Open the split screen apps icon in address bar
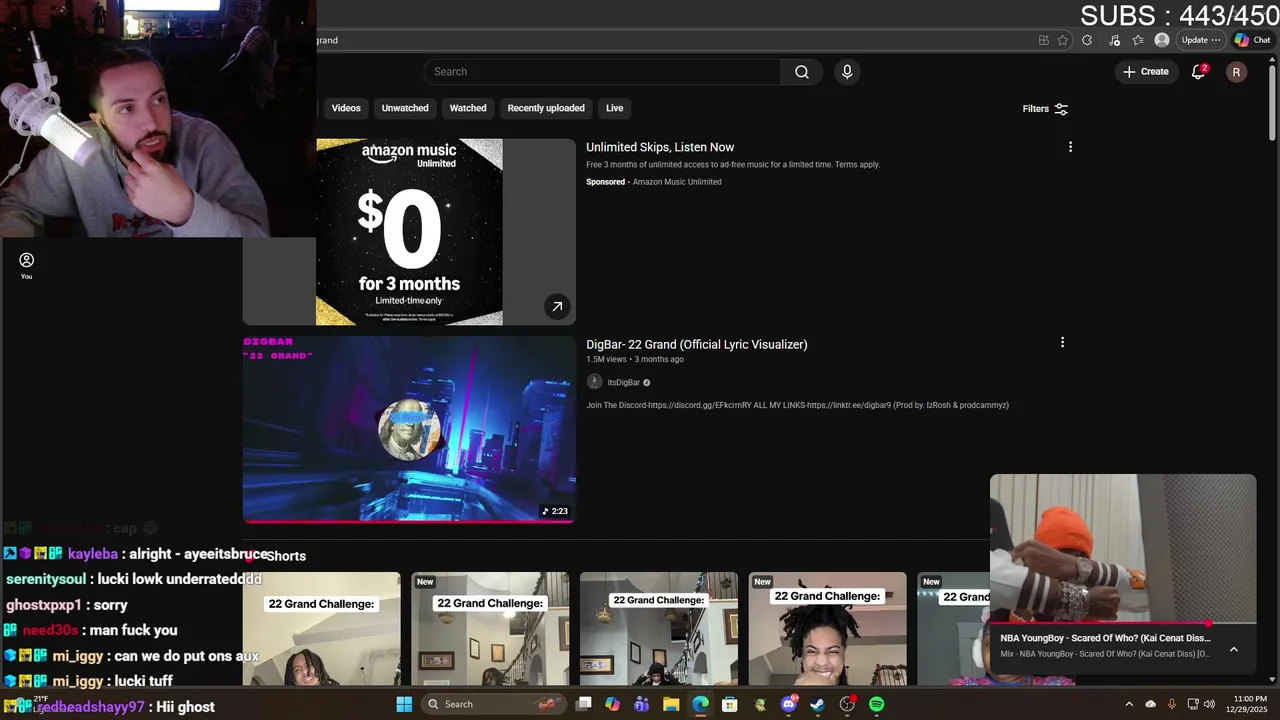This screenshot has height=720, width=1280. (x=1043, y=40)
